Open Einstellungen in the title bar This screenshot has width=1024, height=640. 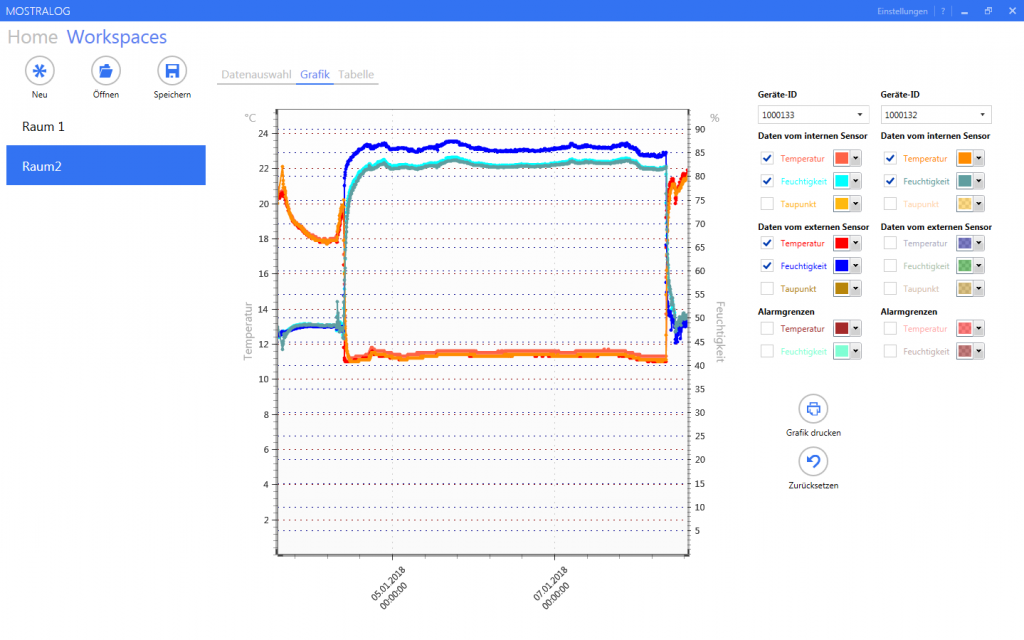[x=901, y=11]
